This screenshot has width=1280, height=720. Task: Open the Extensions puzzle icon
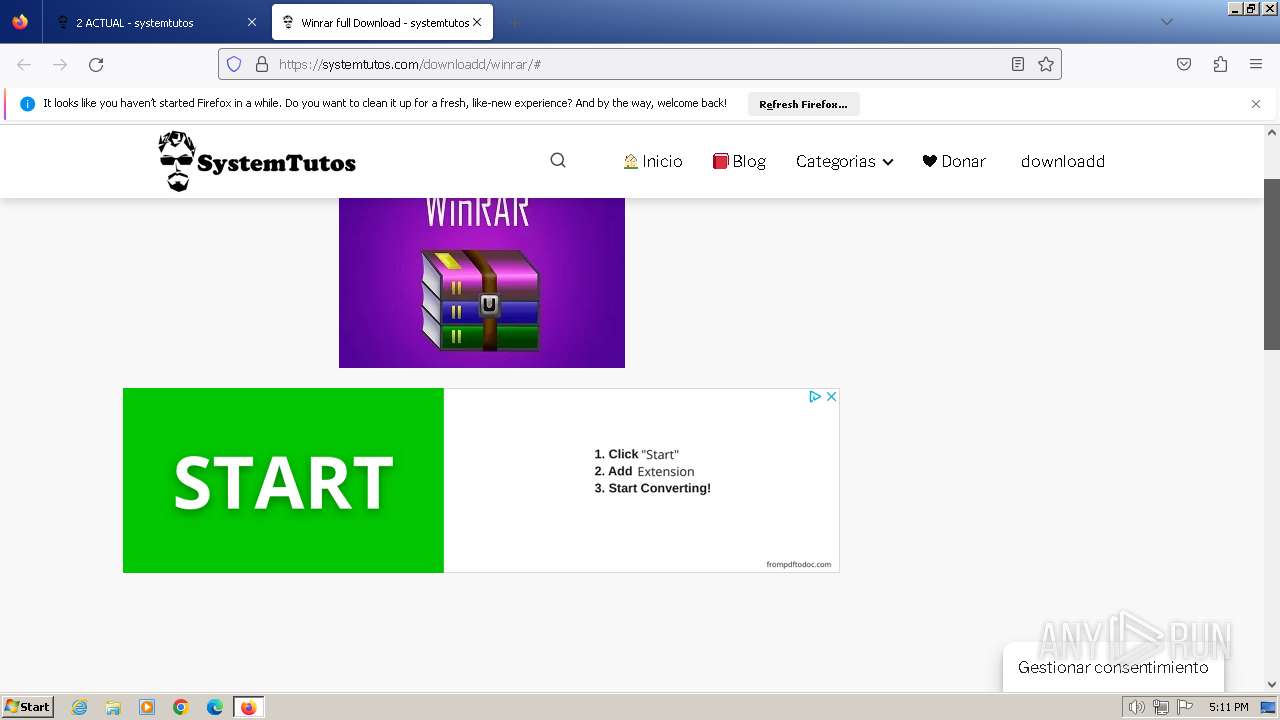(1220, 64)
